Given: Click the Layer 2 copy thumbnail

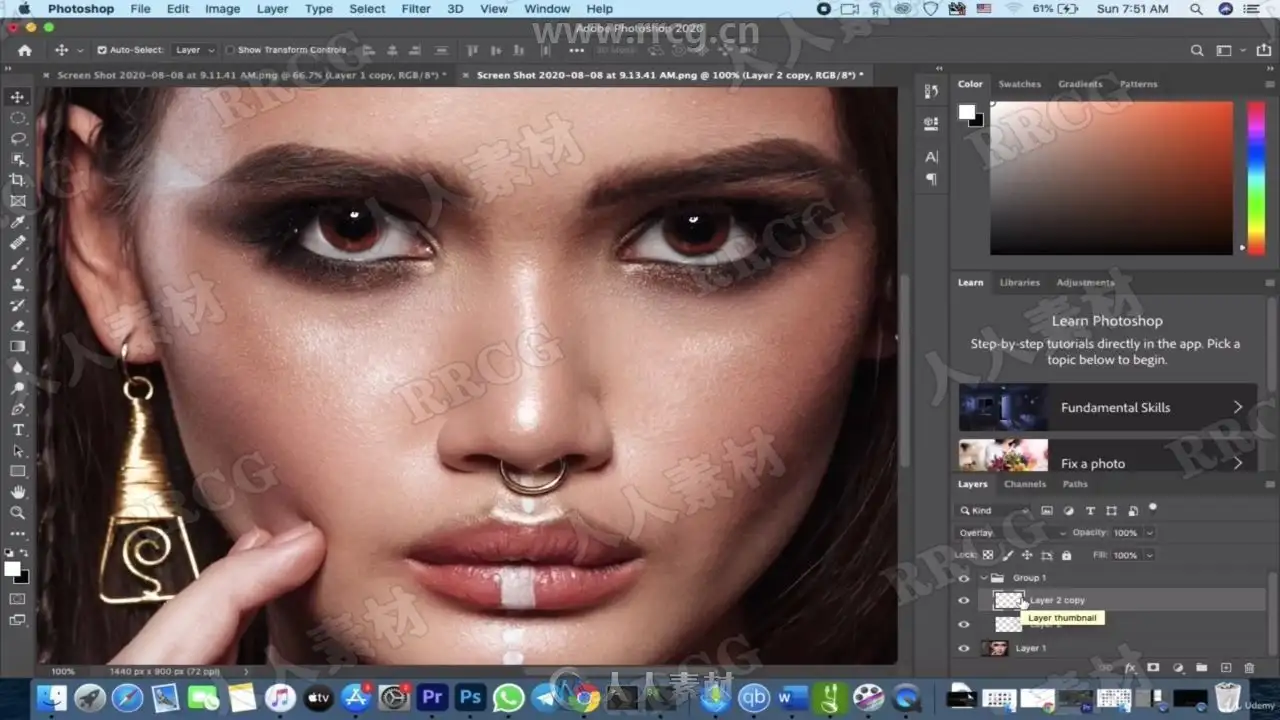Looking at the screenshot, I should 1009,600.
